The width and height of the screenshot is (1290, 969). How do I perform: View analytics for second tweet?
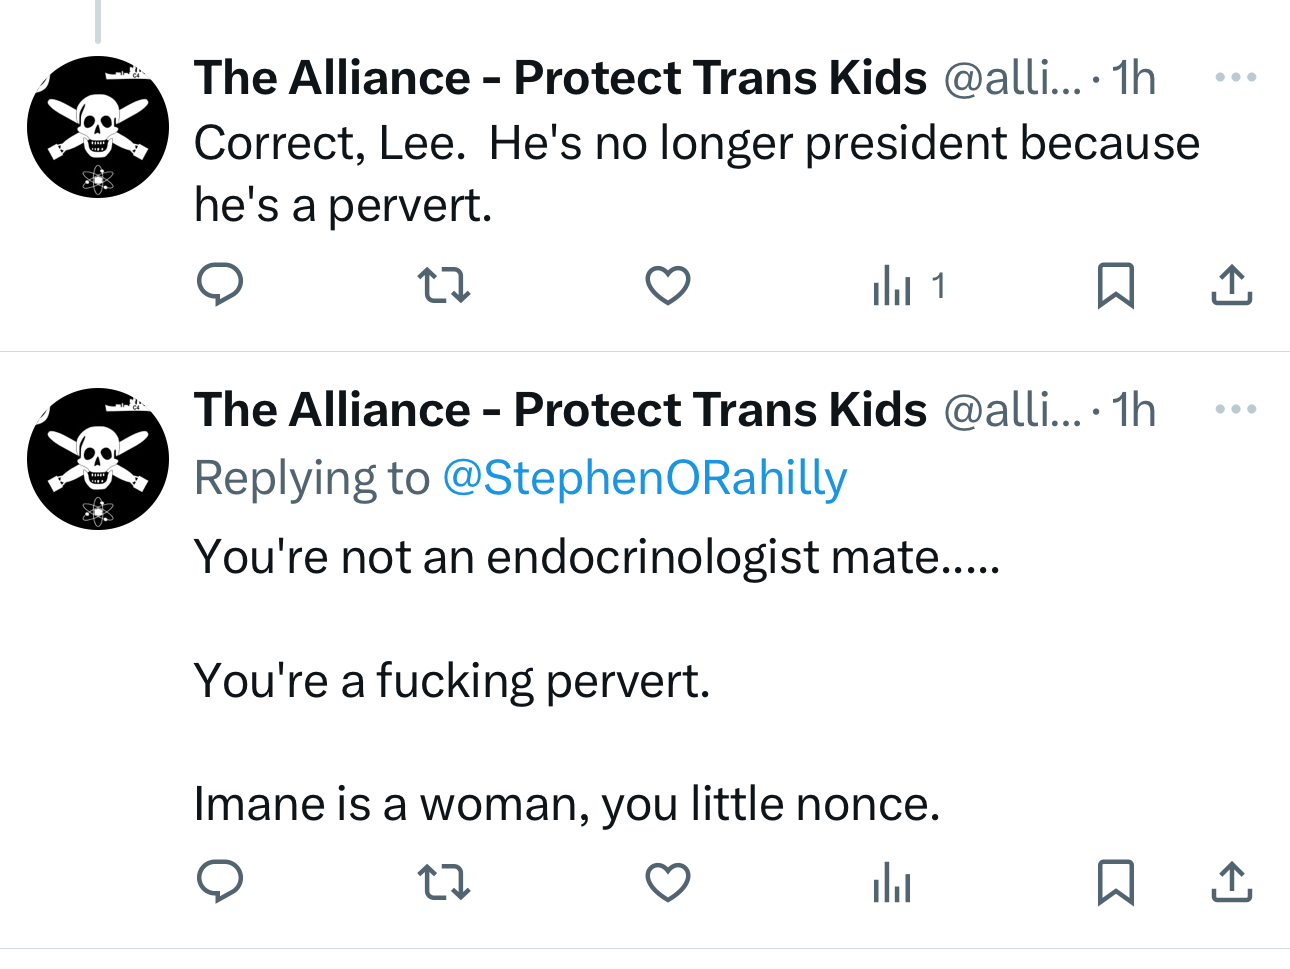[x=891, y=884]
